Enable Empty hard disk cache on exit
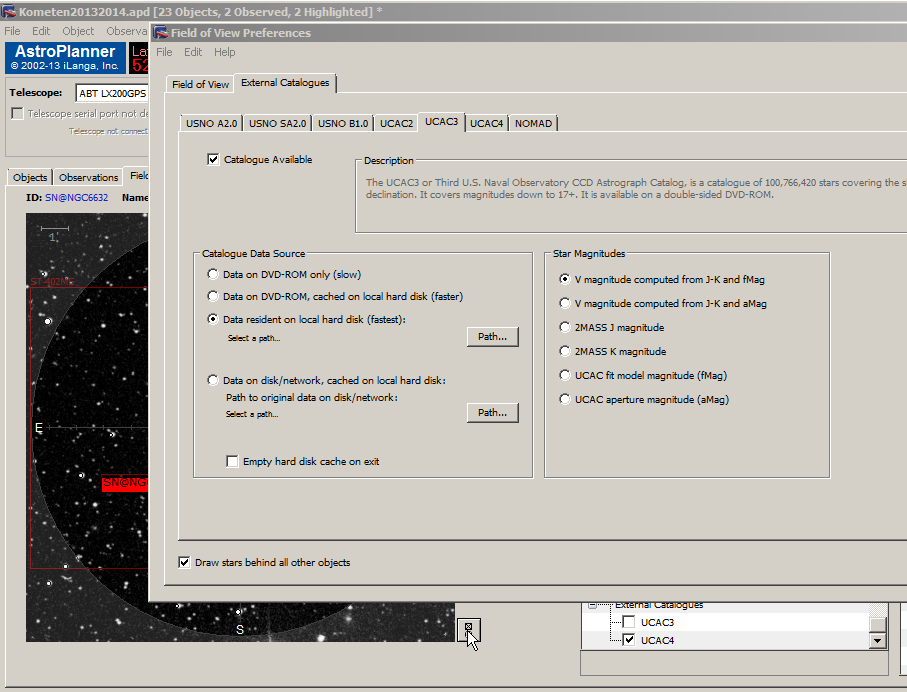 click(x=232, y=461)
